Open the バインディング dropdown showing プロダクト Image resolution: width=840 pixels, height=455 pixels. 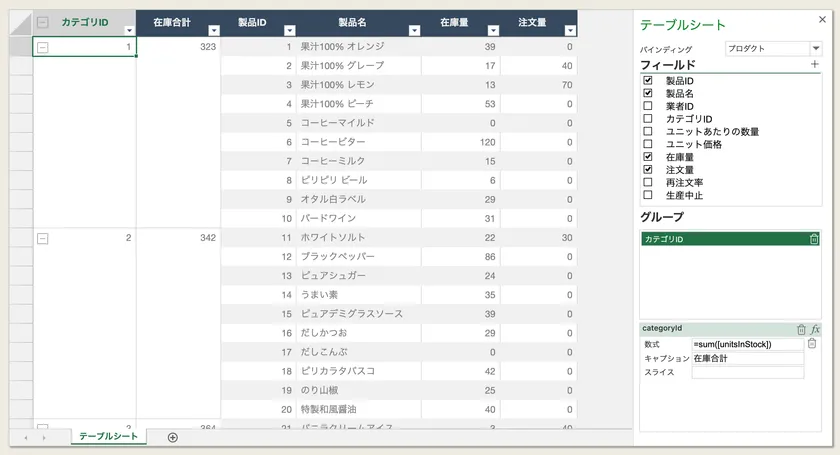[x=774, y=48]
